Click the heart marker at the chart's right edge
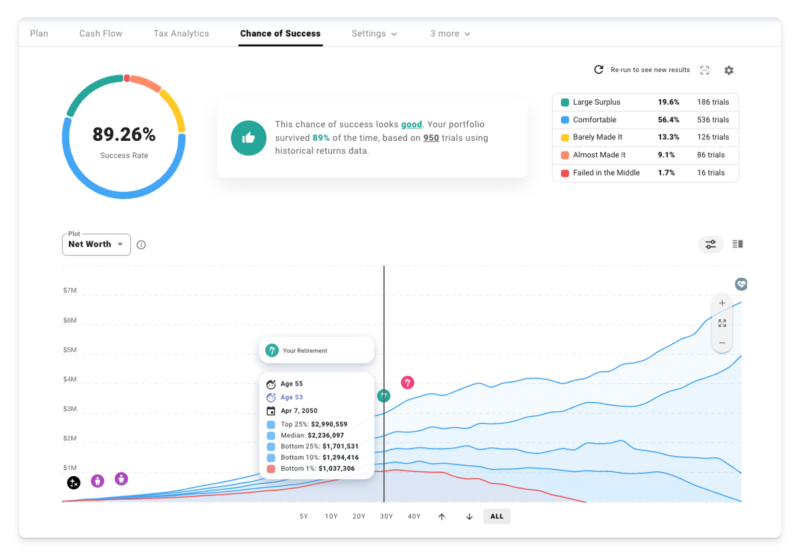Image resolution: width=800 pixels, height=555 pixels. pos(741,285)
